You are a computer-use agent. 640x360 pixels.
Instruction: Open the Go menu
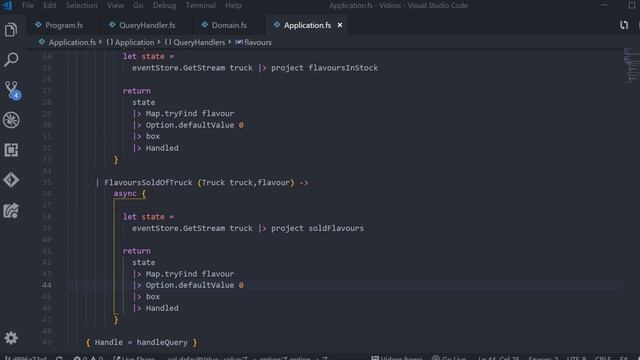[x=138, y=5]
